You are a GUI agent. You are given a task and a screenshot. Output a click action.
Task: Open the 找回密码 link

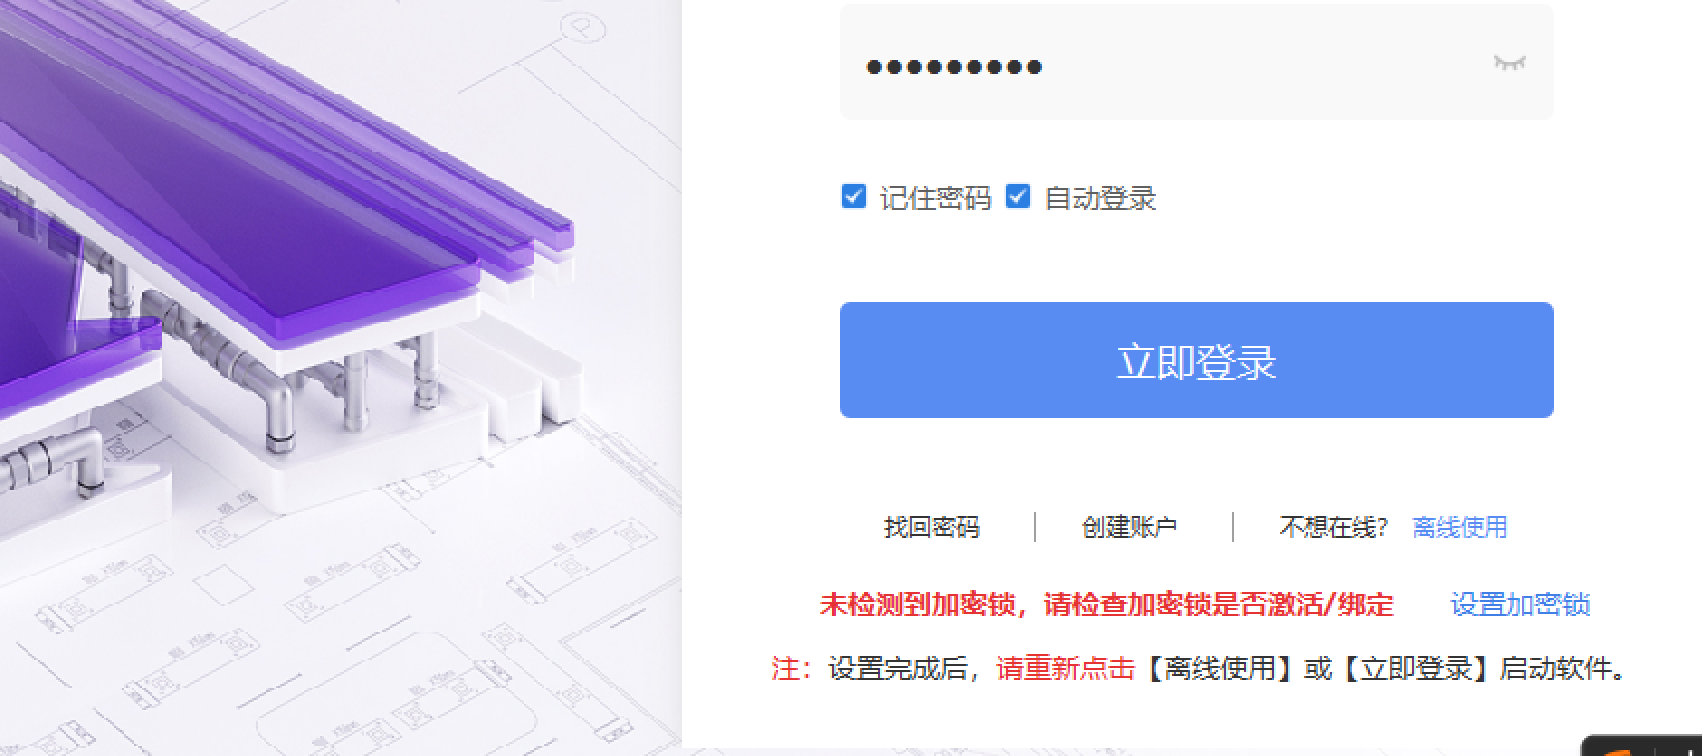pos(931,527)
